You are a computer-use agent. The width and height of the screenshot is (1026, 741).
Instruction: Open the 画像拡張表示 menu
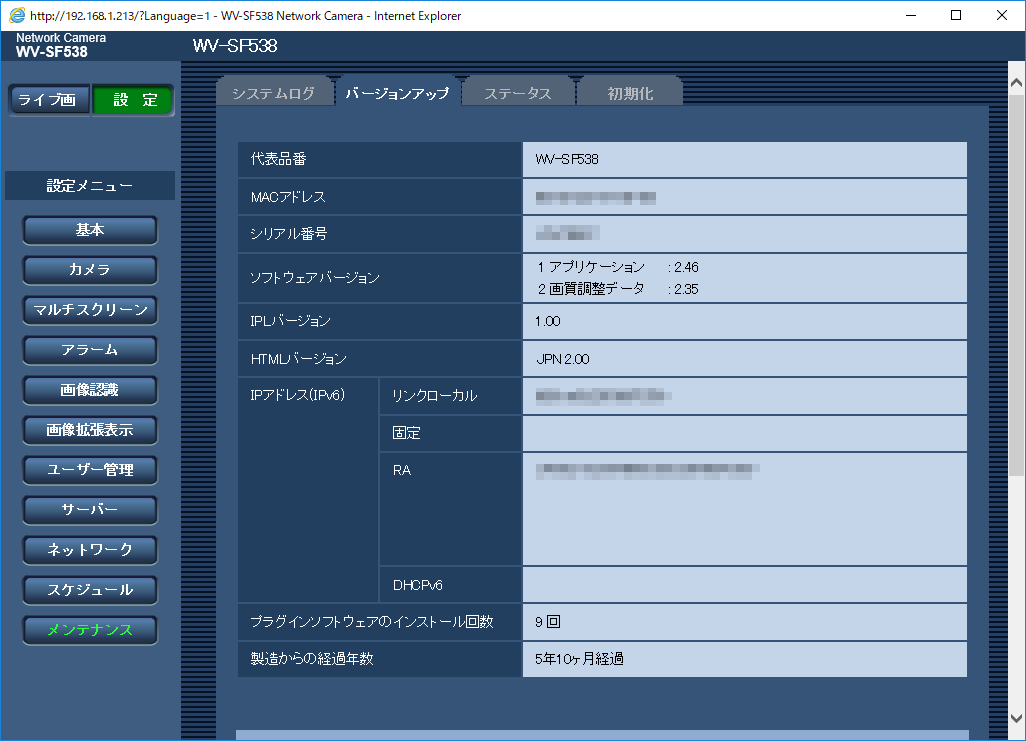[x=90, y=430]
